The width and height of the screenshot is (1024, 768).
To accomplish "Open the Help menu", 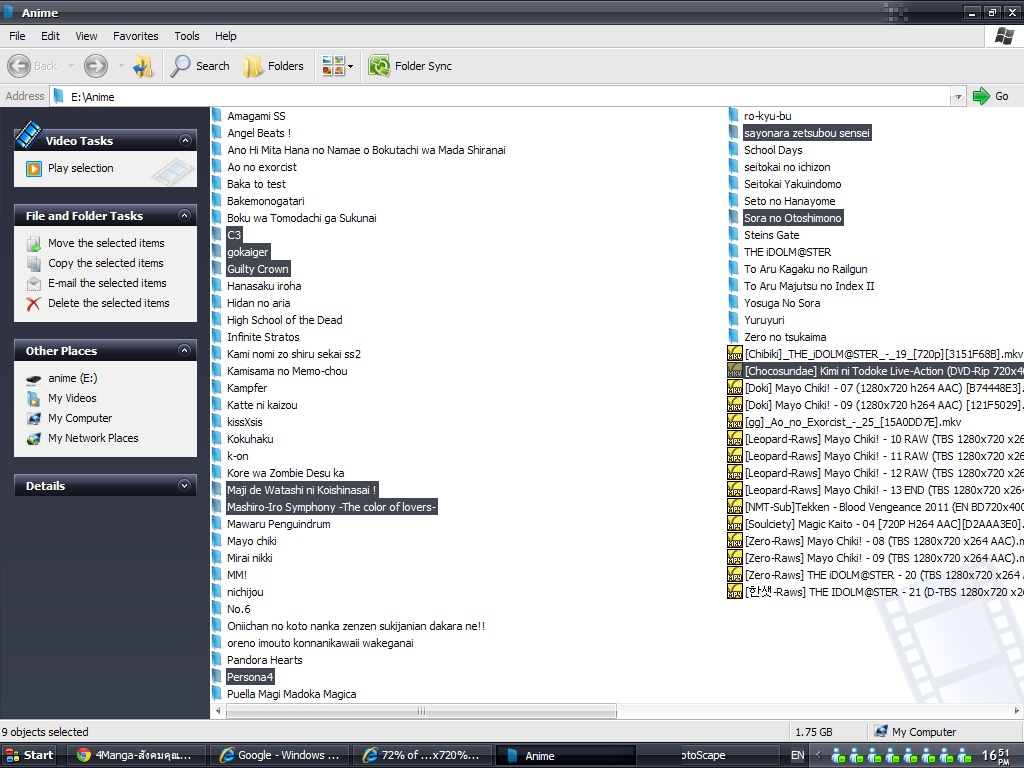I will [x=225, y=36].
